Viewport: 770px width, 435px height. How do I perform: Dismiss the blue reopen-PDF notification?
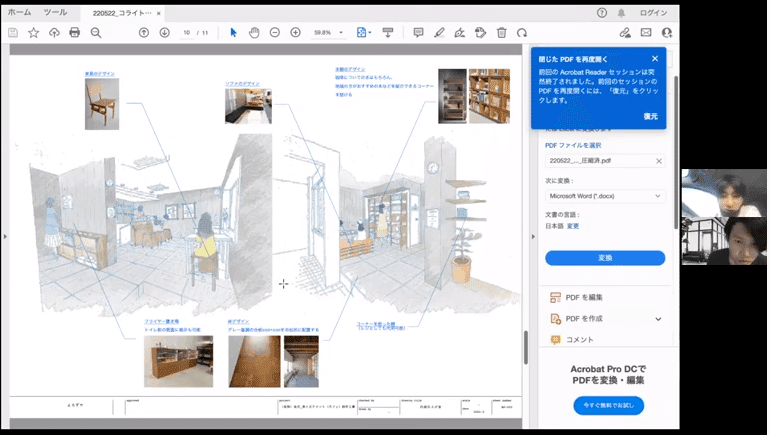[655, 58]
